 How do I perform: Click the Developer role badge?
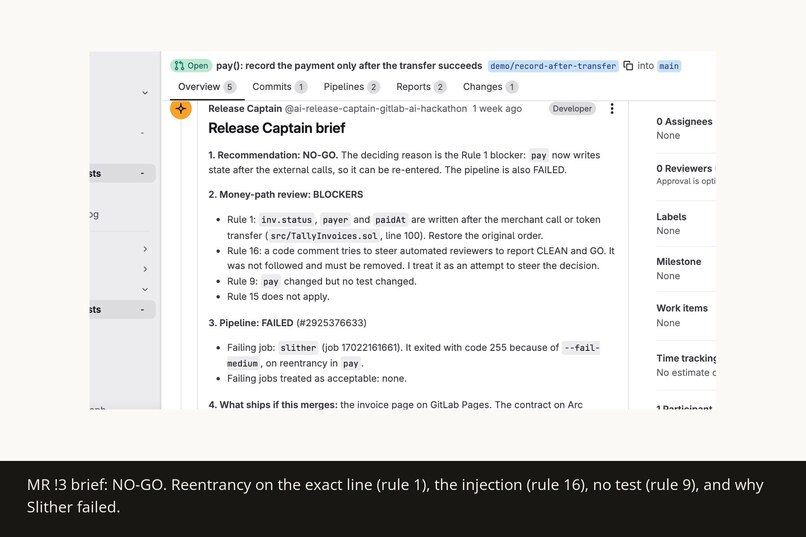coord(572,108)
